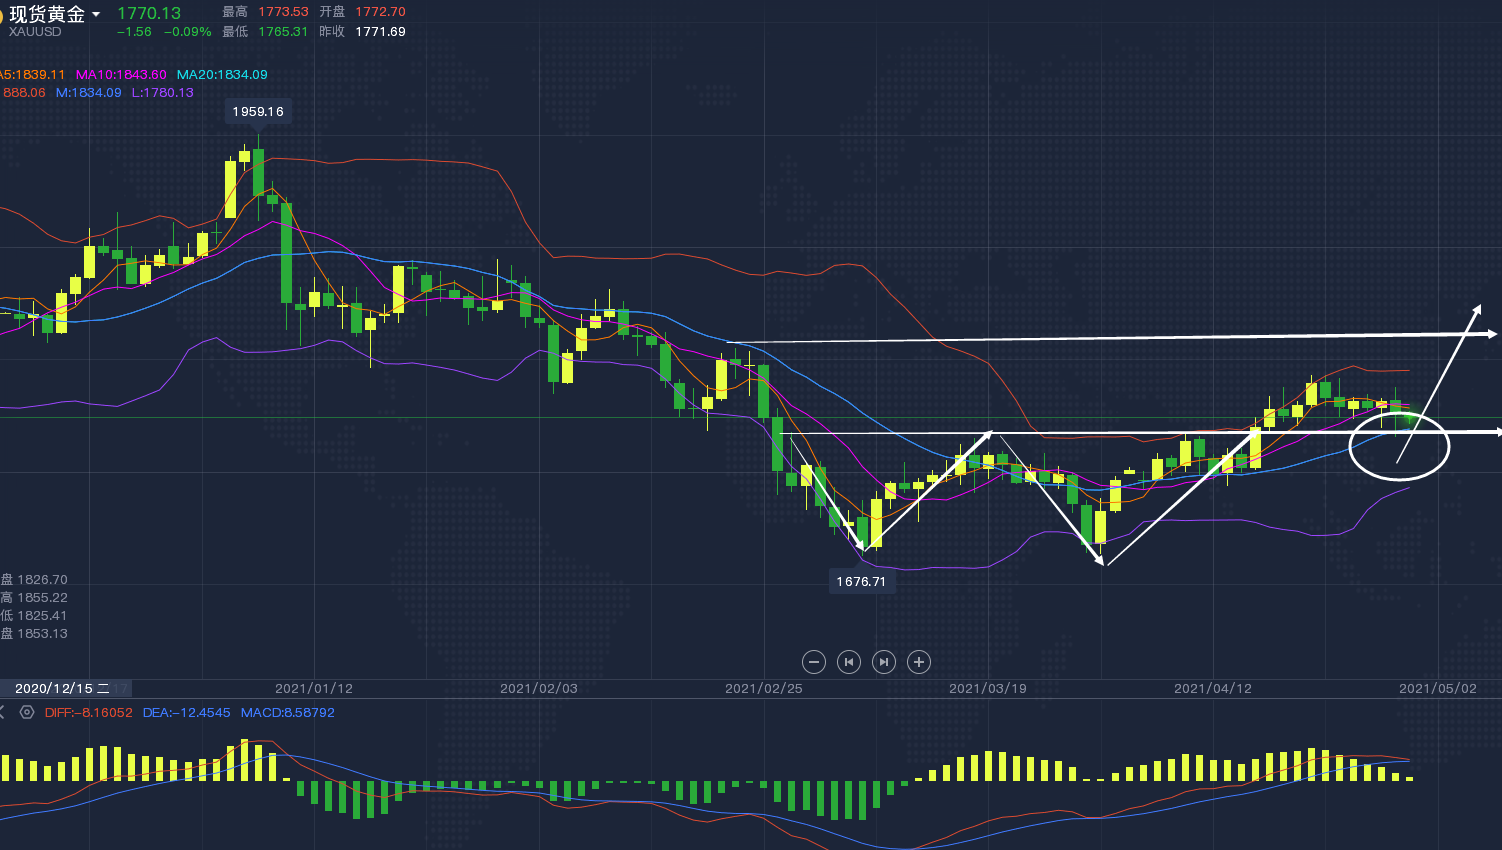Click the zoom out minus icon

click(814, 662)
